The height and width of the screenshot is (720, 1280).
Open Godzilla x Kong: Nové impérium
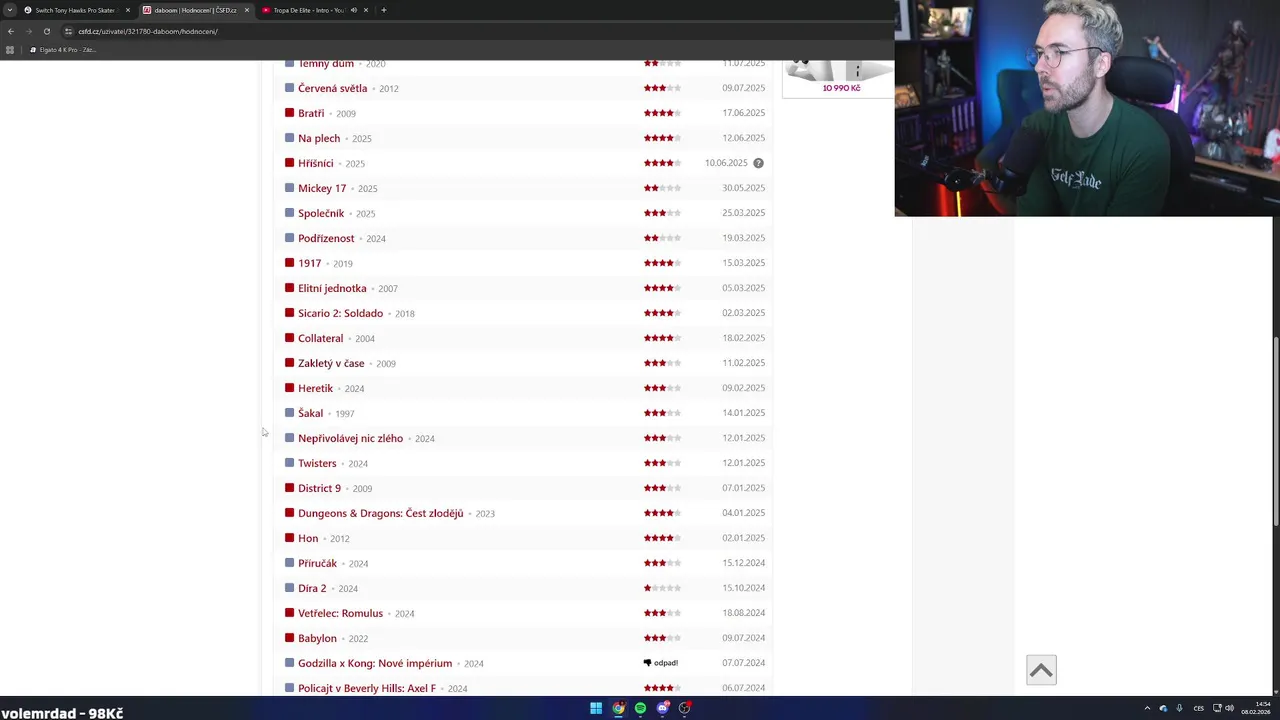tap(375, 663)
